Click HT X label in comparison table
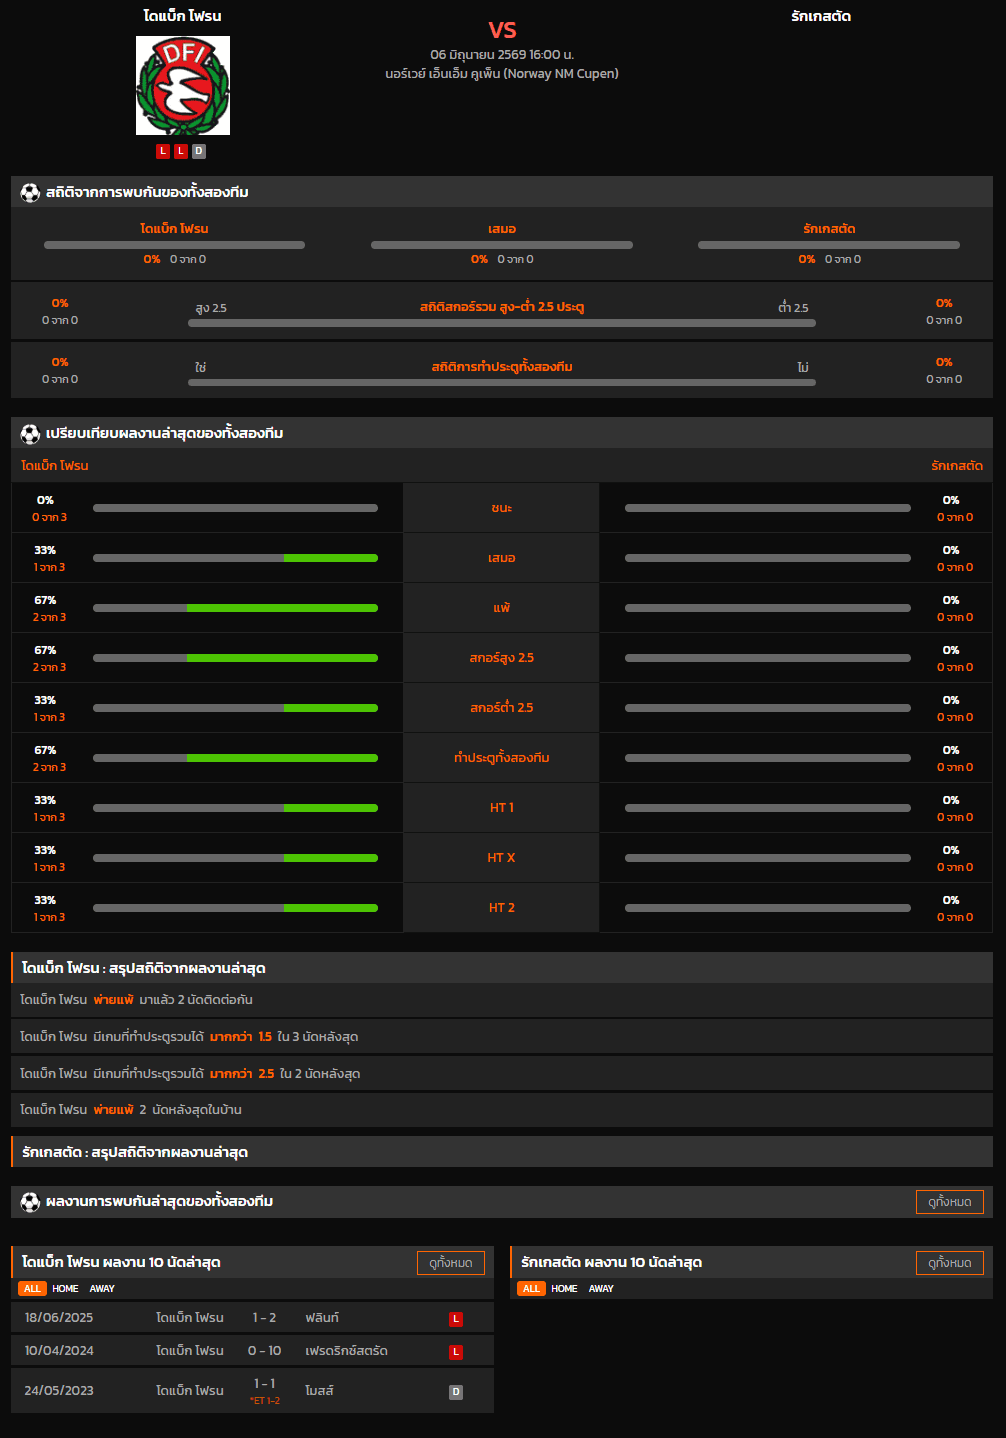1006x1438 pixels. pyautogui.click(x=502, y=858)
